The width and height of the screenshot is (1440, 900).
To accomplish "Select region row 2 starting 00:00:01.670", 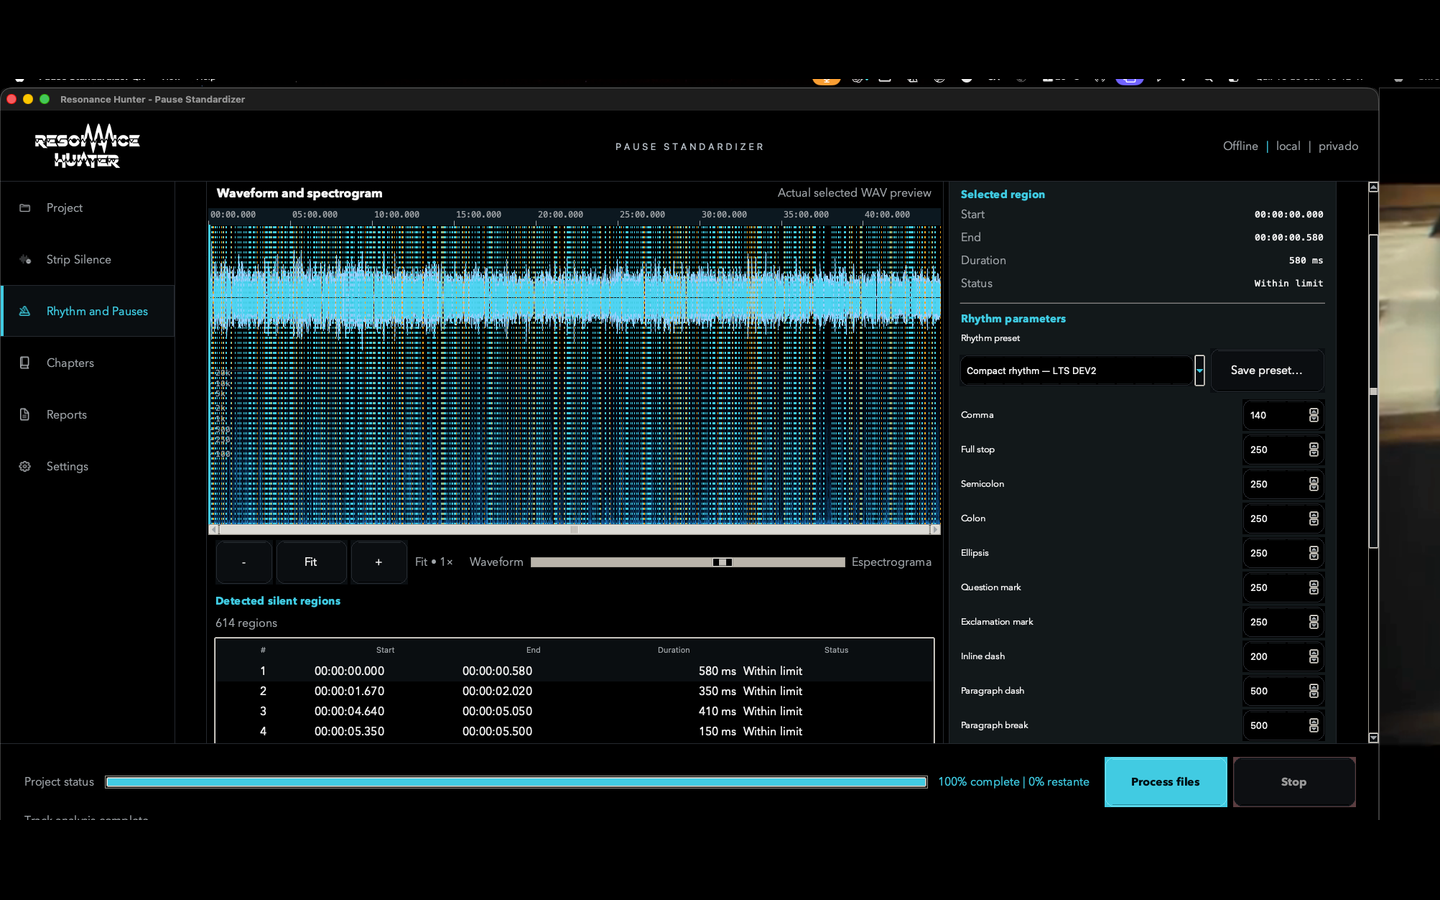I will pyautogui.click(x=574, y=691).
